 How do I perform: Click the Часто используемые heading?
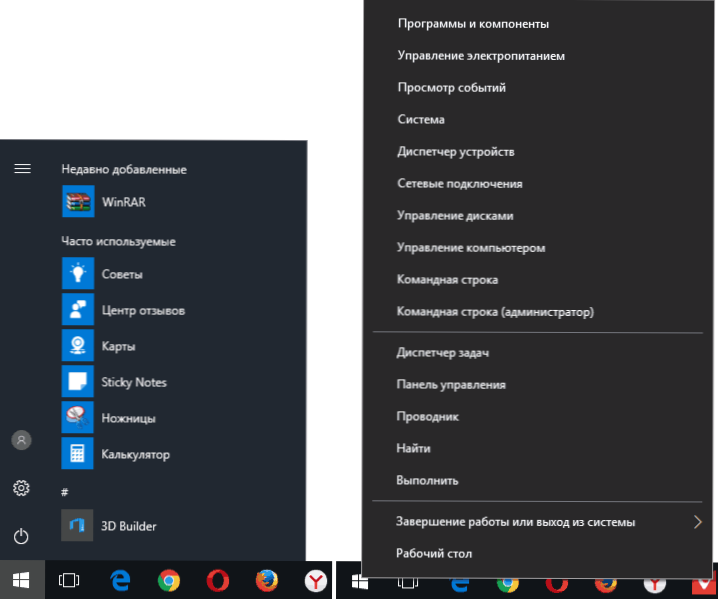119,241
